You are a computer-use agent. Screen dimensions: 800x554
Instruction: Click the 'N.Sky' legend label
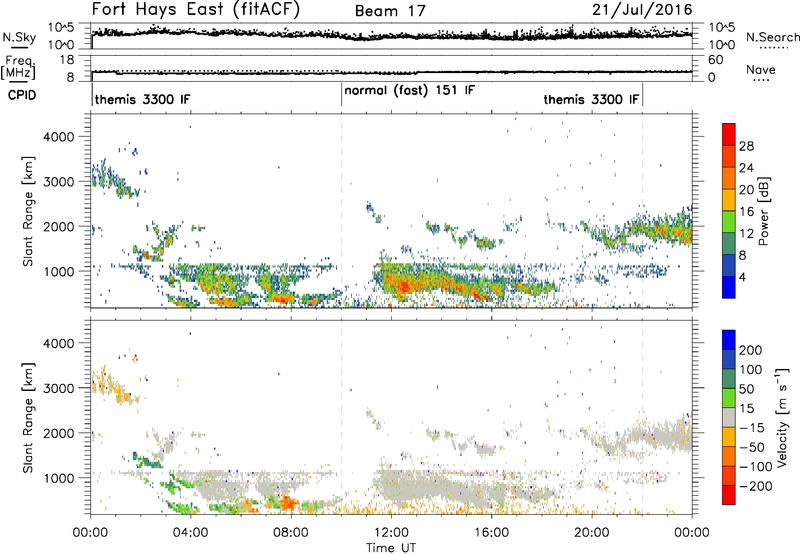point(19,37)
